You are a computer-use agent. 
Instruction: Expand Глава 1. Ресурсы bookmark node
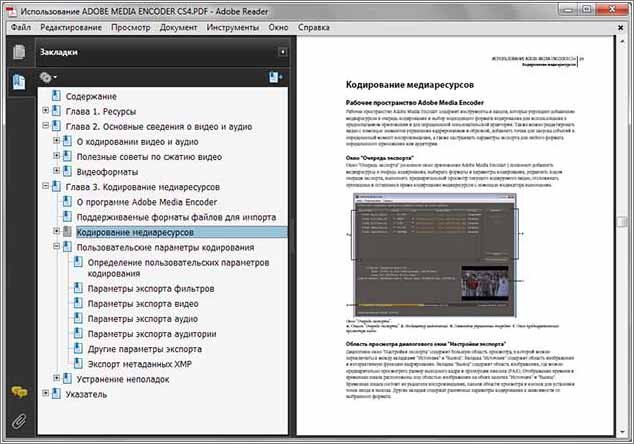click(x=46, y=110)
